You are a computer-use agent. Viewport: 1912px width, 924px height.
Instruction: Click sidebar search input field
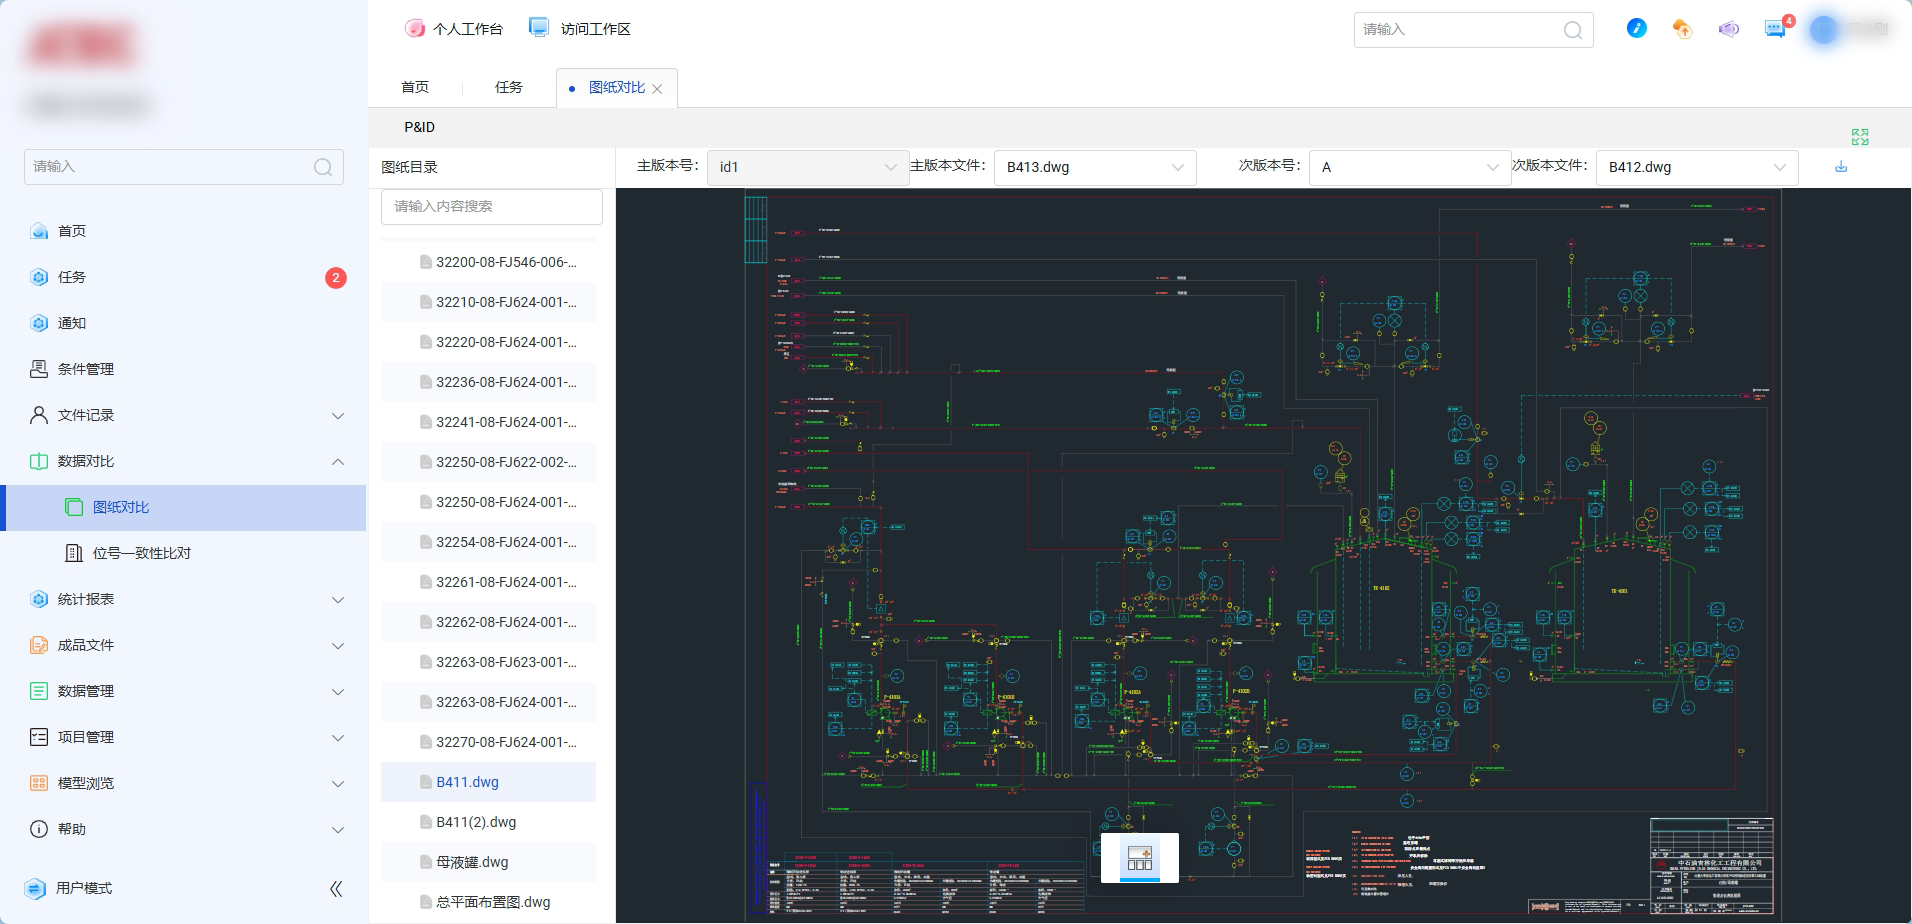[184, 167]
